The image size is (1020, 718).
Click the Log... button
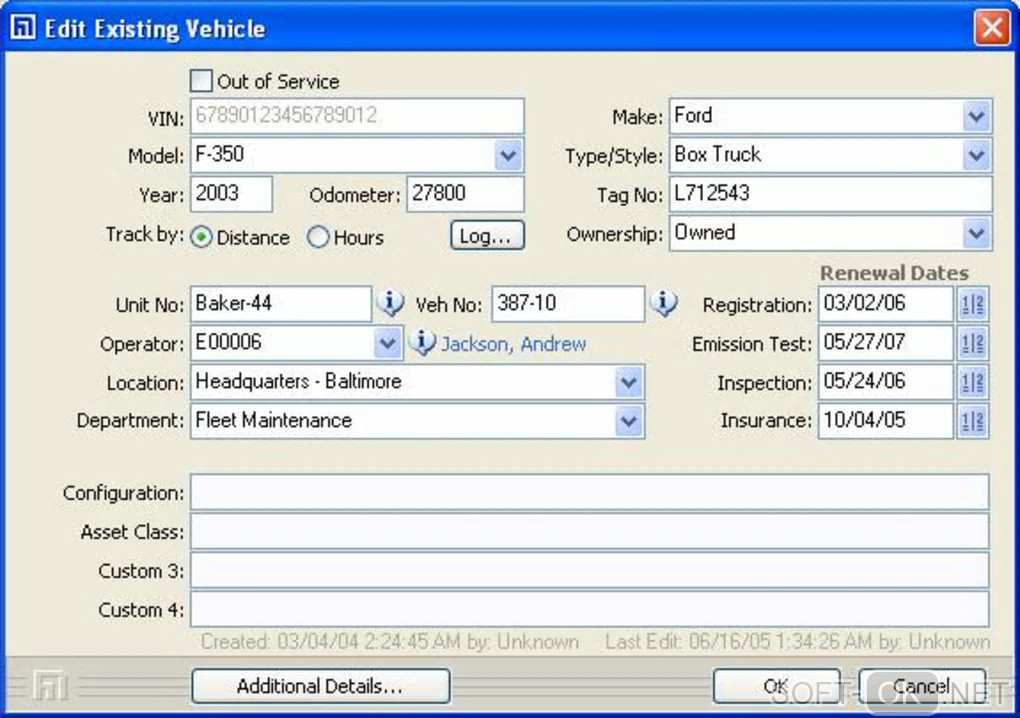pos(487,235)
